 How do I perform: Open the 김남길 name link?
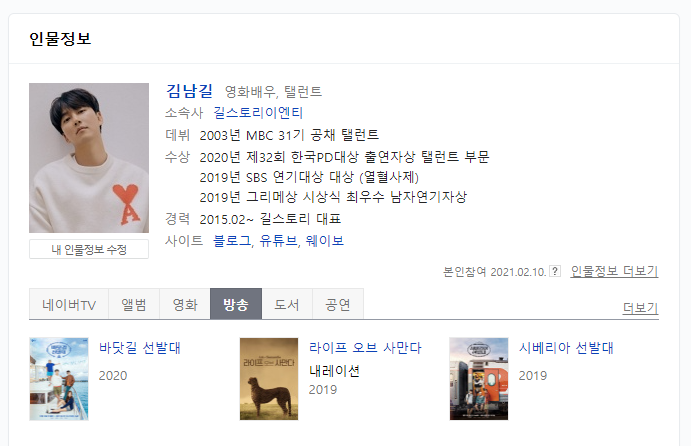tap(189, 91)
